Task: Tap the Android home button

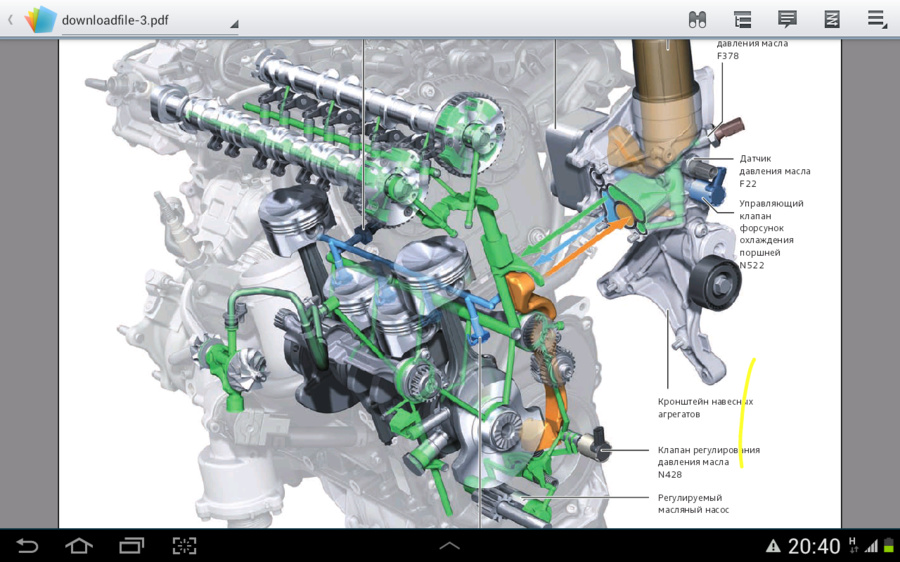Action: (79, 545)
